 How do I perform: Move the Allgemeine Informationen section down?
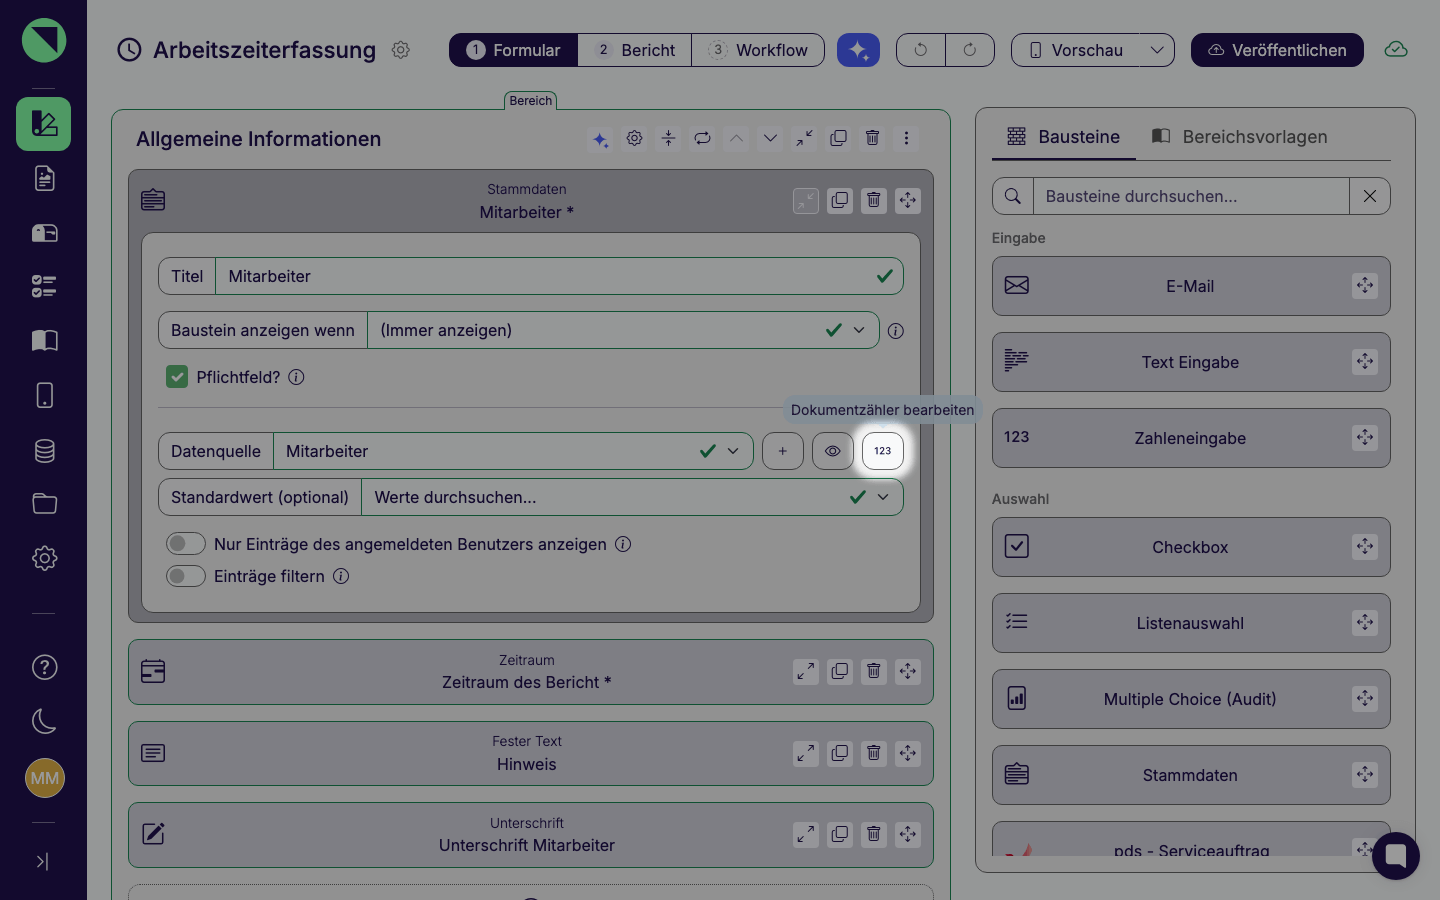(770, 138)
